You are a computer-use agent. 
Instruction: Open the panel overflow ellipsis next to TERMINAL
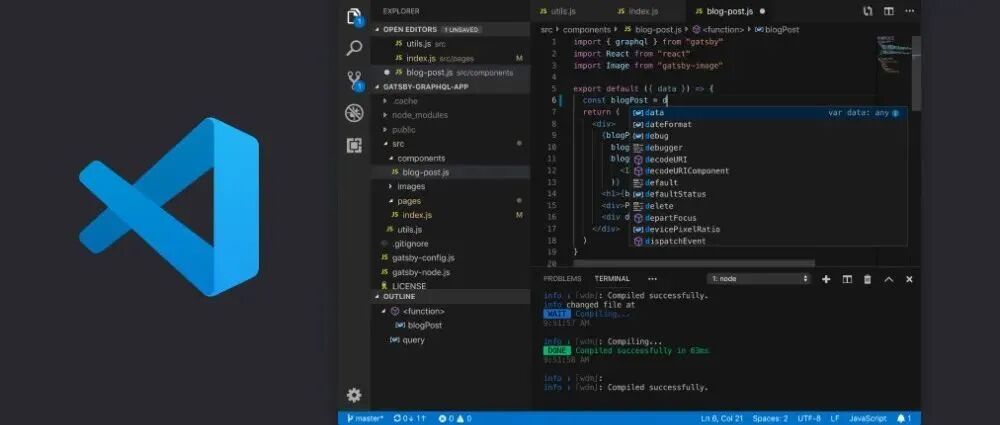point(652,279)
